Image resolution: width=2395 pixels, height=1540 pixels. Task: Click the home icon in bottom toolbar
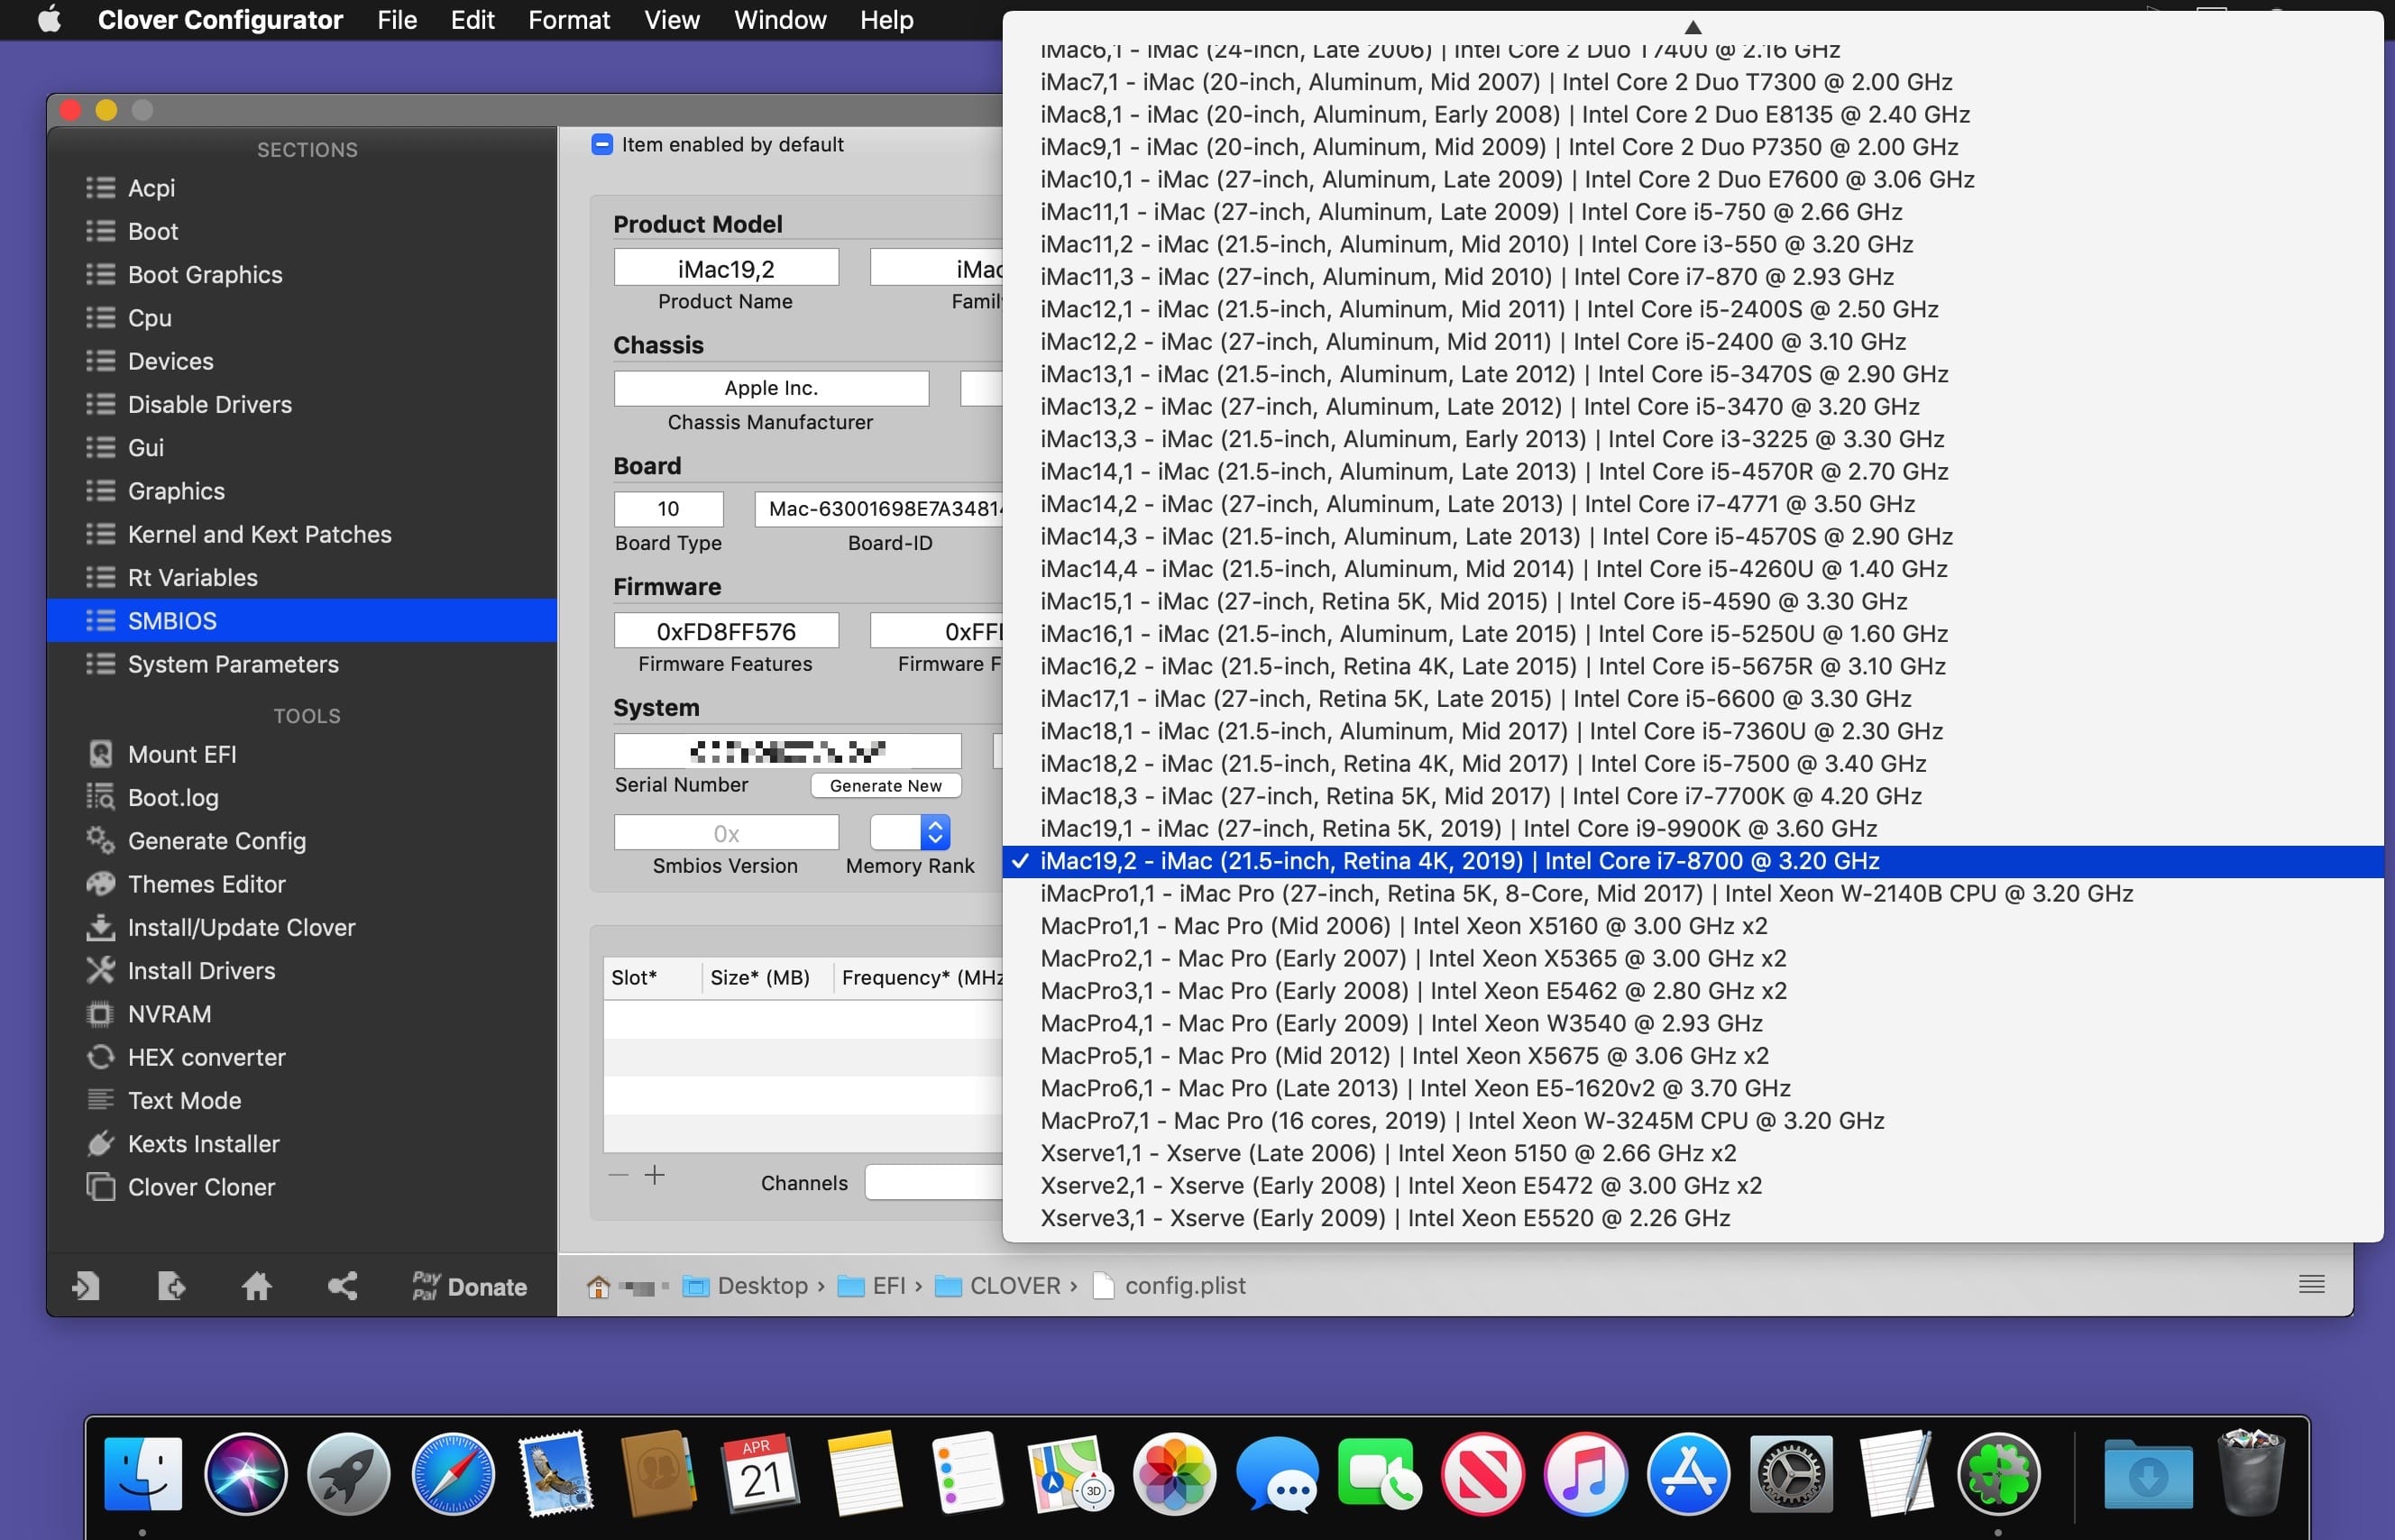(x=257, y=1286)
